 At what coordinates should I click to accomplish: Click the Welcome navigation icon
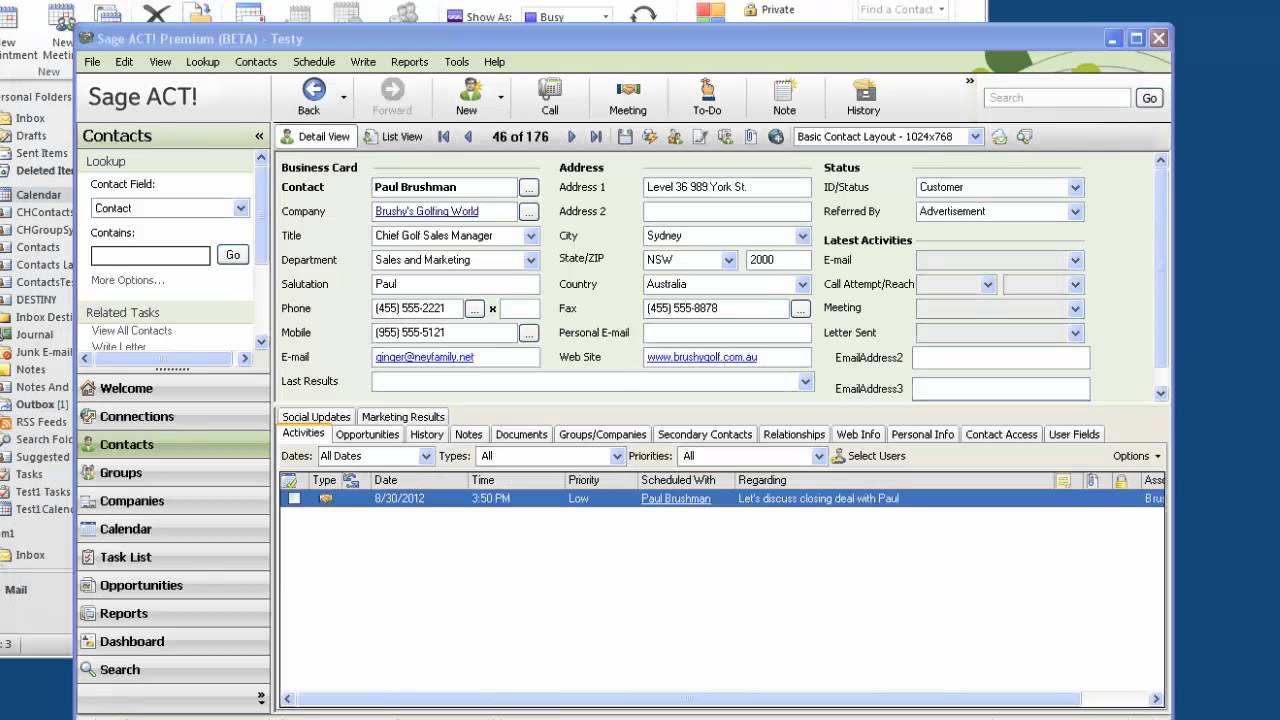[x=89, y=388]
